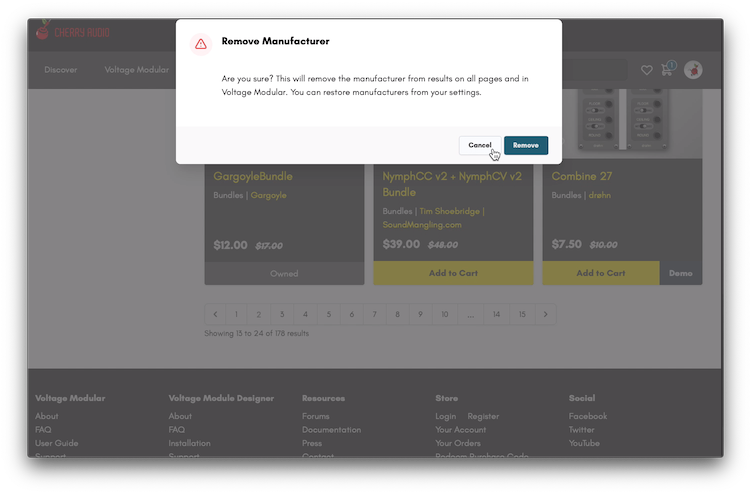The width and height of the screenshot is (751, 494).
Task: Go to results page 5
Action: pos(329,314)
